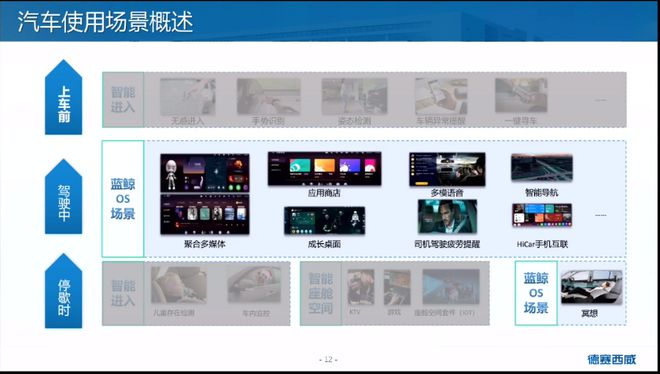Click the 车内监控 caption
The image size is (660, 374).
[256, 313]
